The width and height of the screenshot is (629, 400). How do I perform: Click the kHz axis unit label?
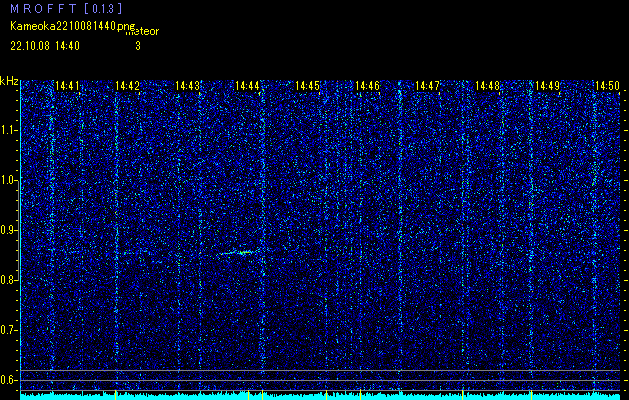9,81
